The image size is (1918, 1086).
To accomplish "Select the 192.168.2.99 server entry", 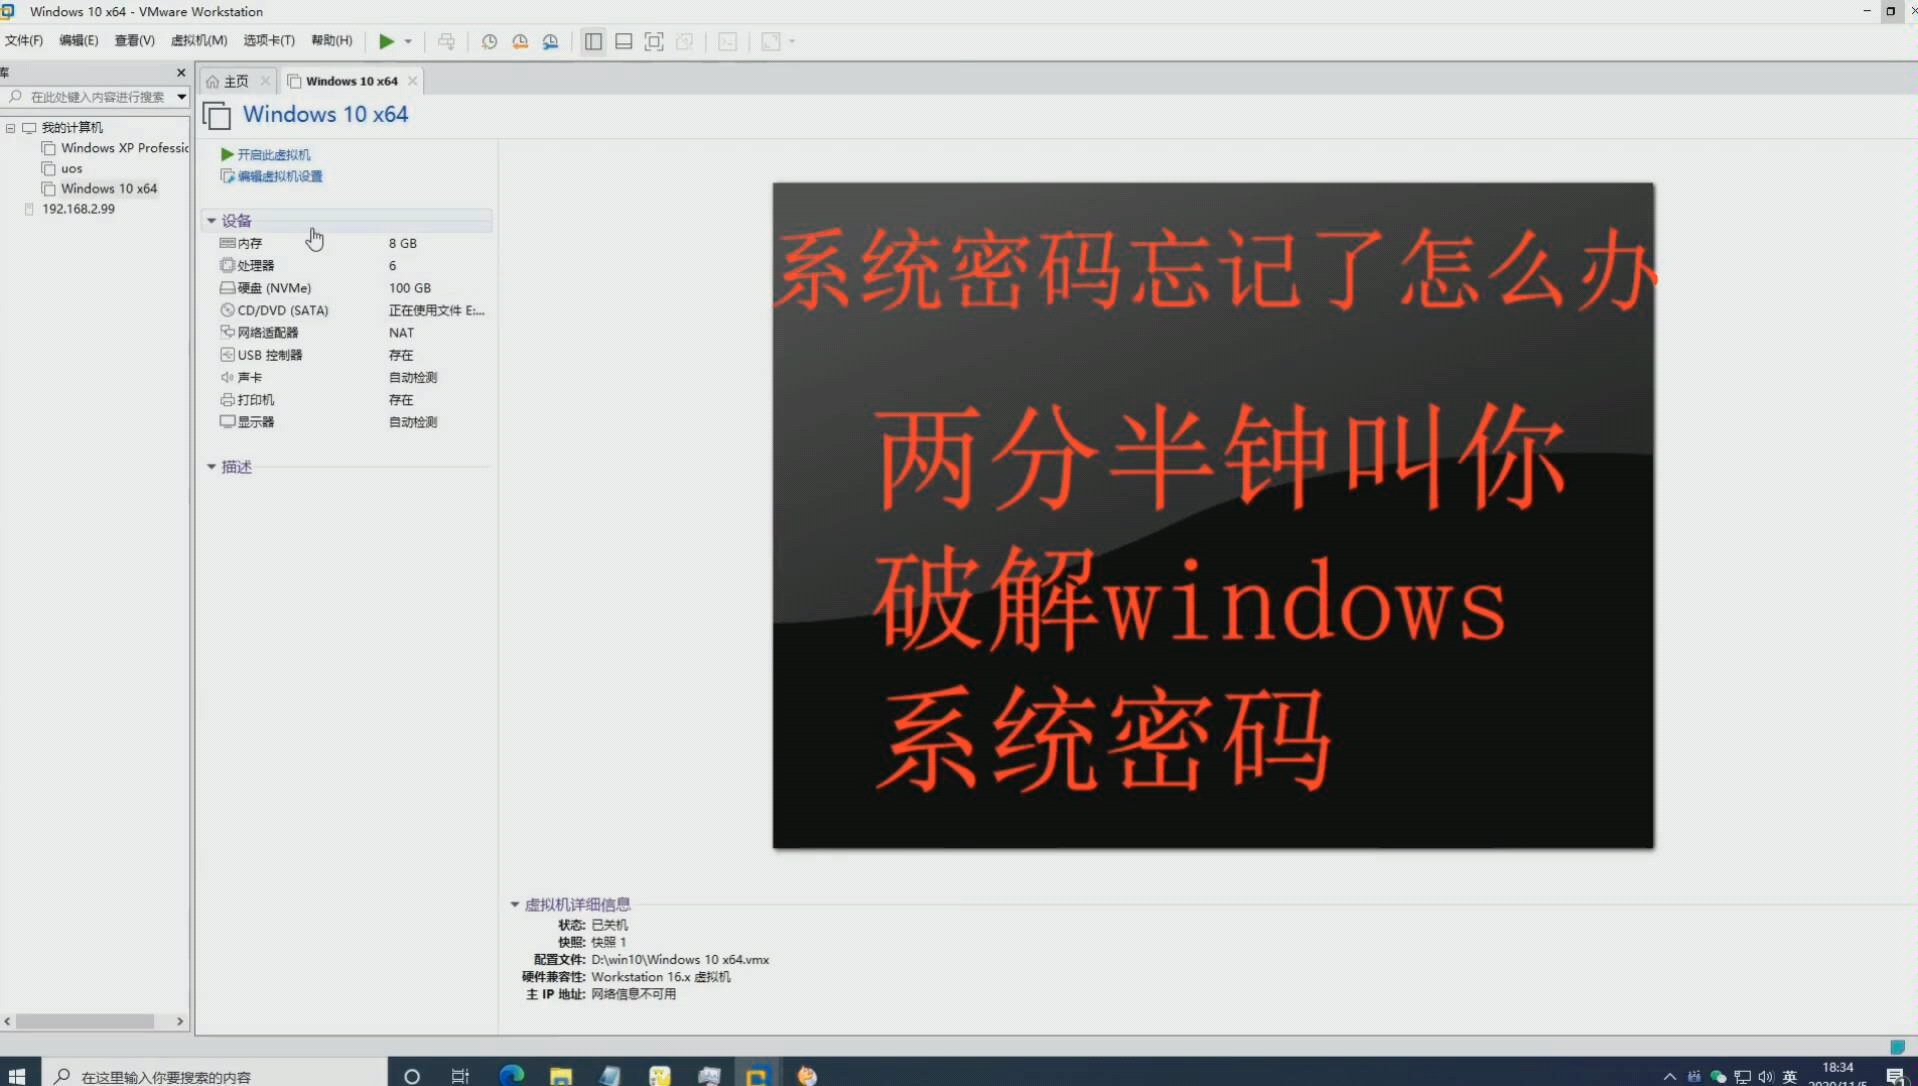I will [x=69, y=209].
